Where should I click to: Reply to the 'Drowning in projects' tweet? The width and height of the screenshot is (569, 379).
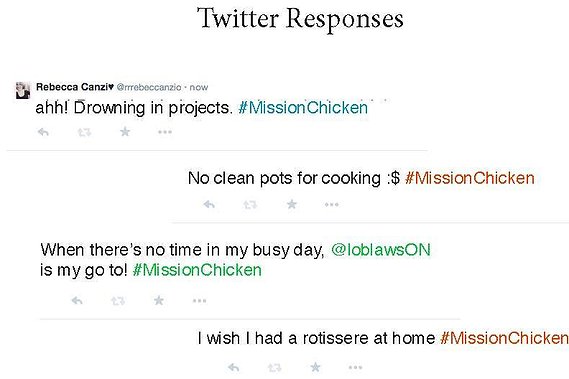43,132
